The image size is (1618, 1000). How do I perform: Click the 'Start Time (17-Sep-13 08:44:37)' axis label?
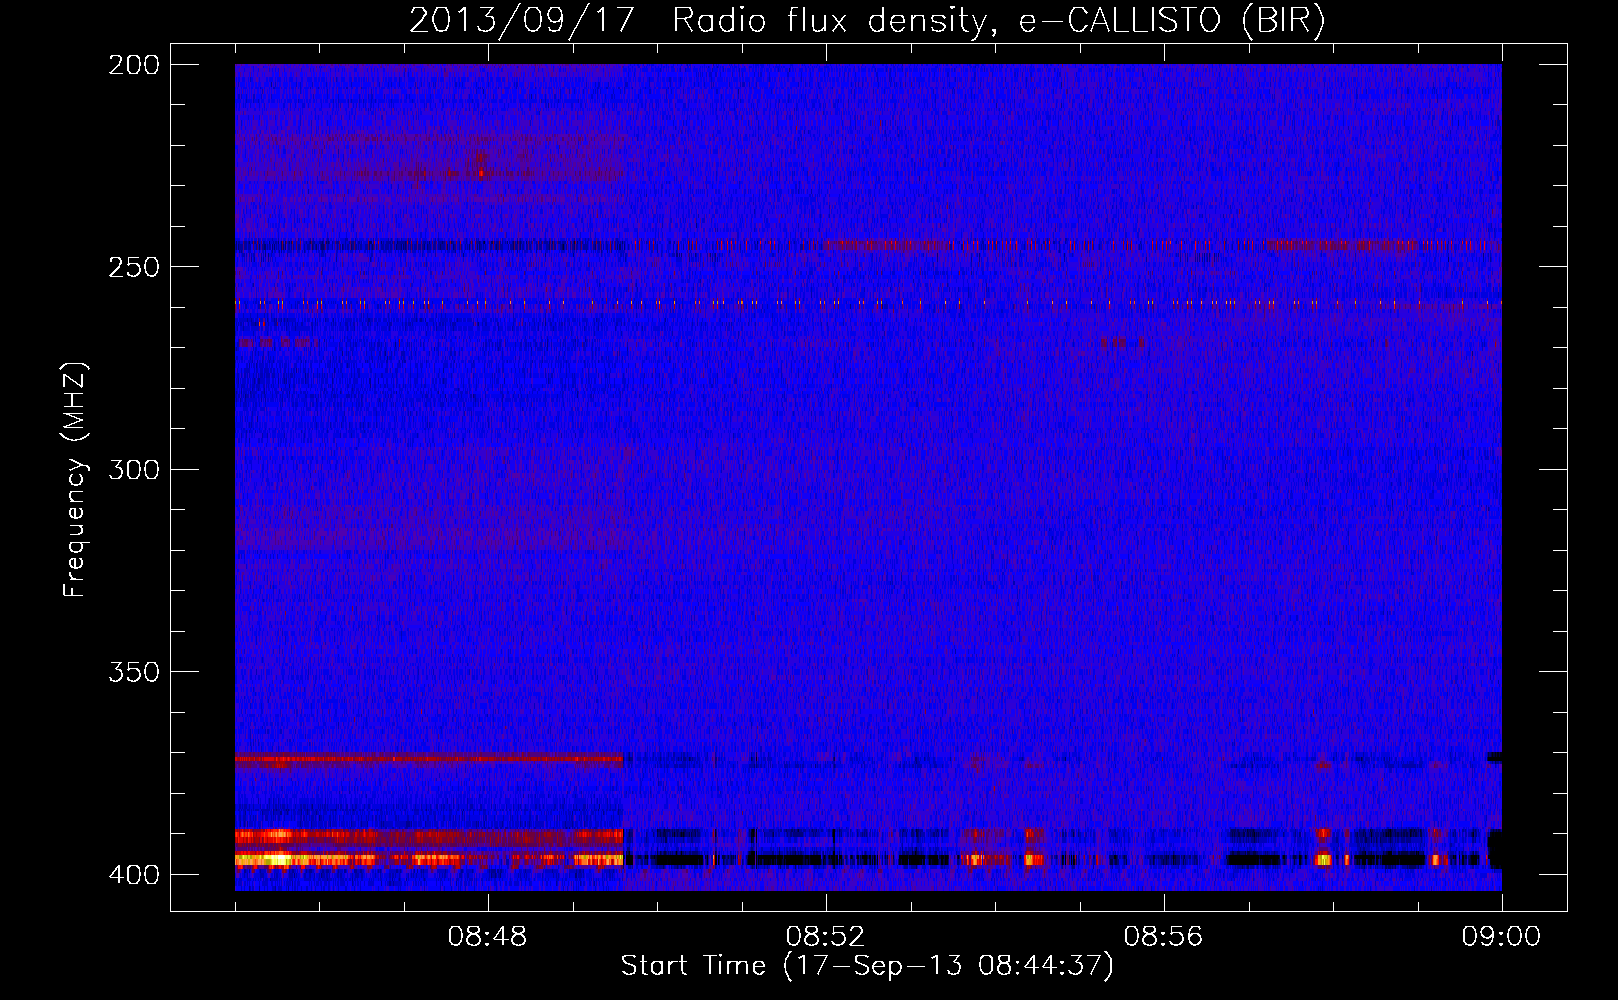(867, 966)
